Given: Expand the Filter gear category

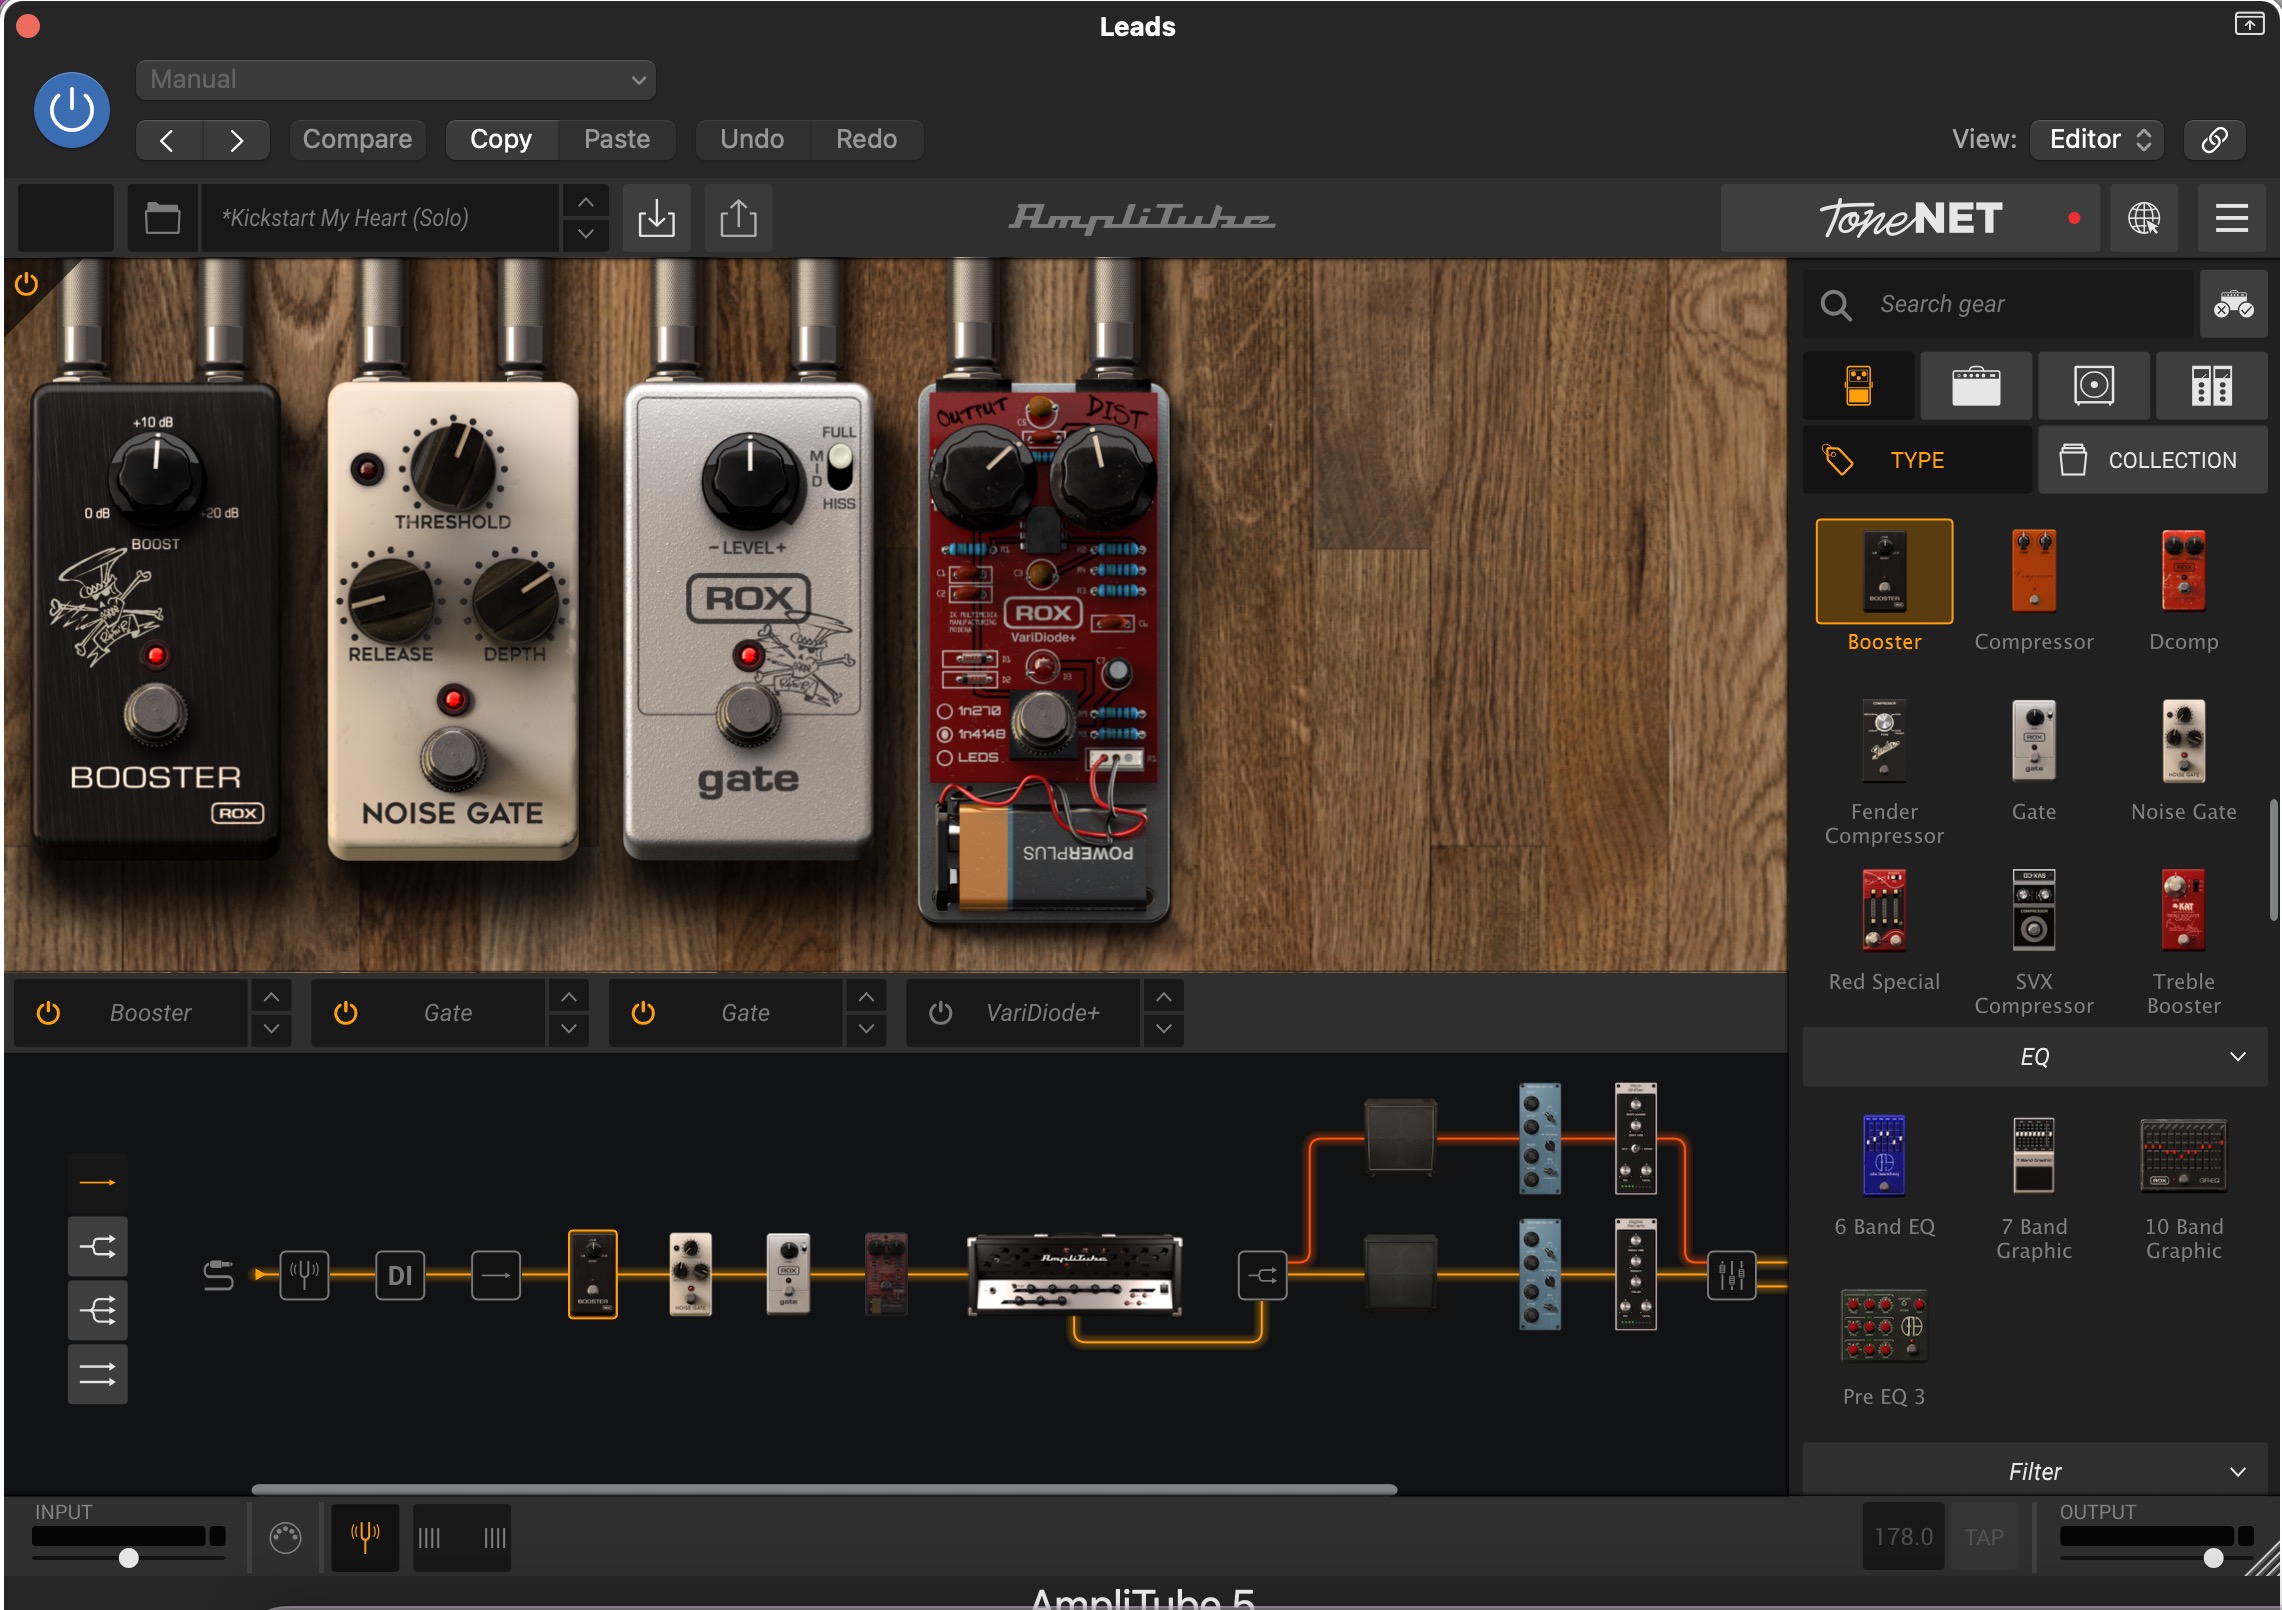Looking at the screenshot, I should tap(2033, 1472).
